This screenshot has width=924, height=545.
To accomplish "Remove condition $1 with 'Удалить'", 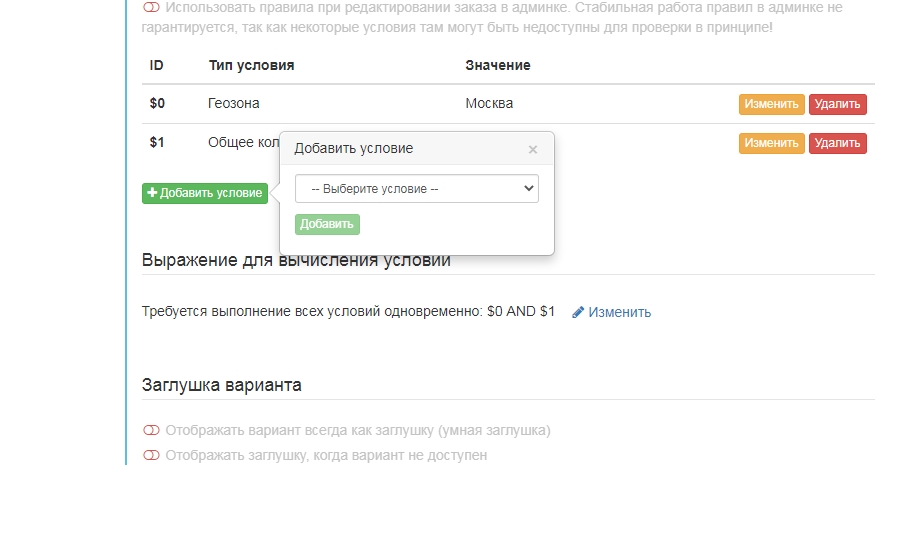I will pos(837,143).
